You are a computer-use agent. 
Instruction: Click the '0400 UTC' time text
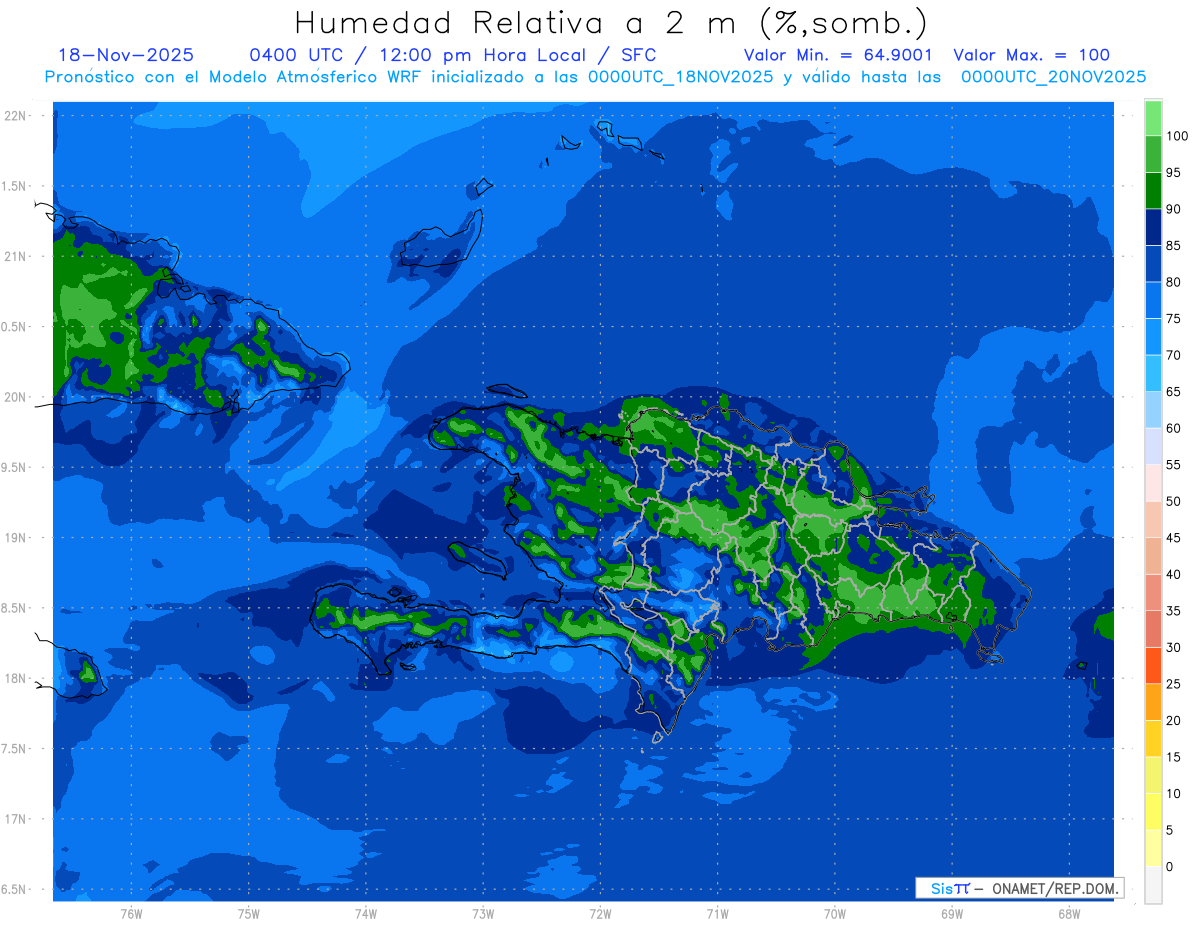coord(298,55)
